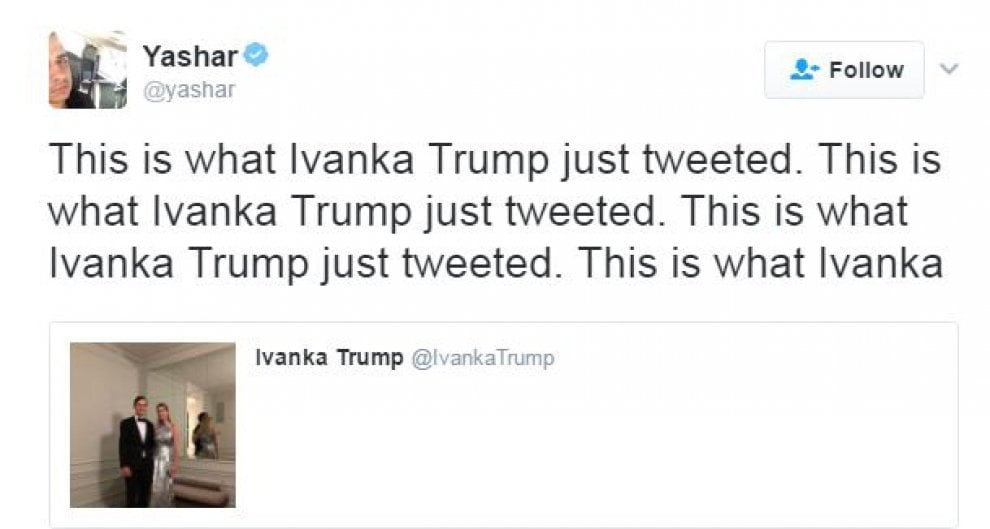Open the chevron dropdown beside Follow
This screenshot has height=529, width=990.
click(949, 68)
